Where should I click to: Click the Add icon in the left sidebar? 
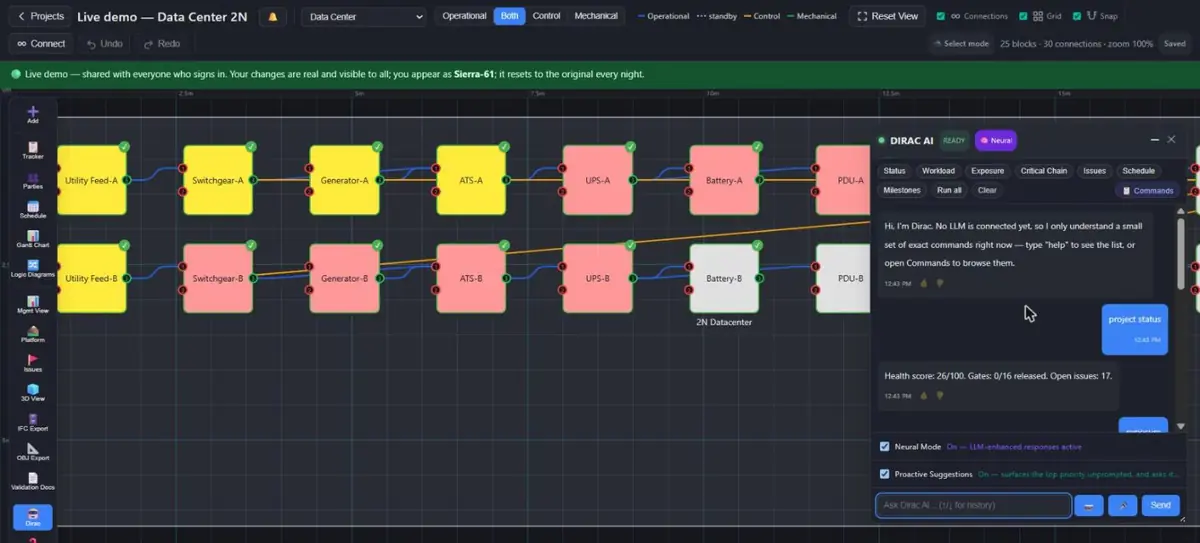point(33,114)
